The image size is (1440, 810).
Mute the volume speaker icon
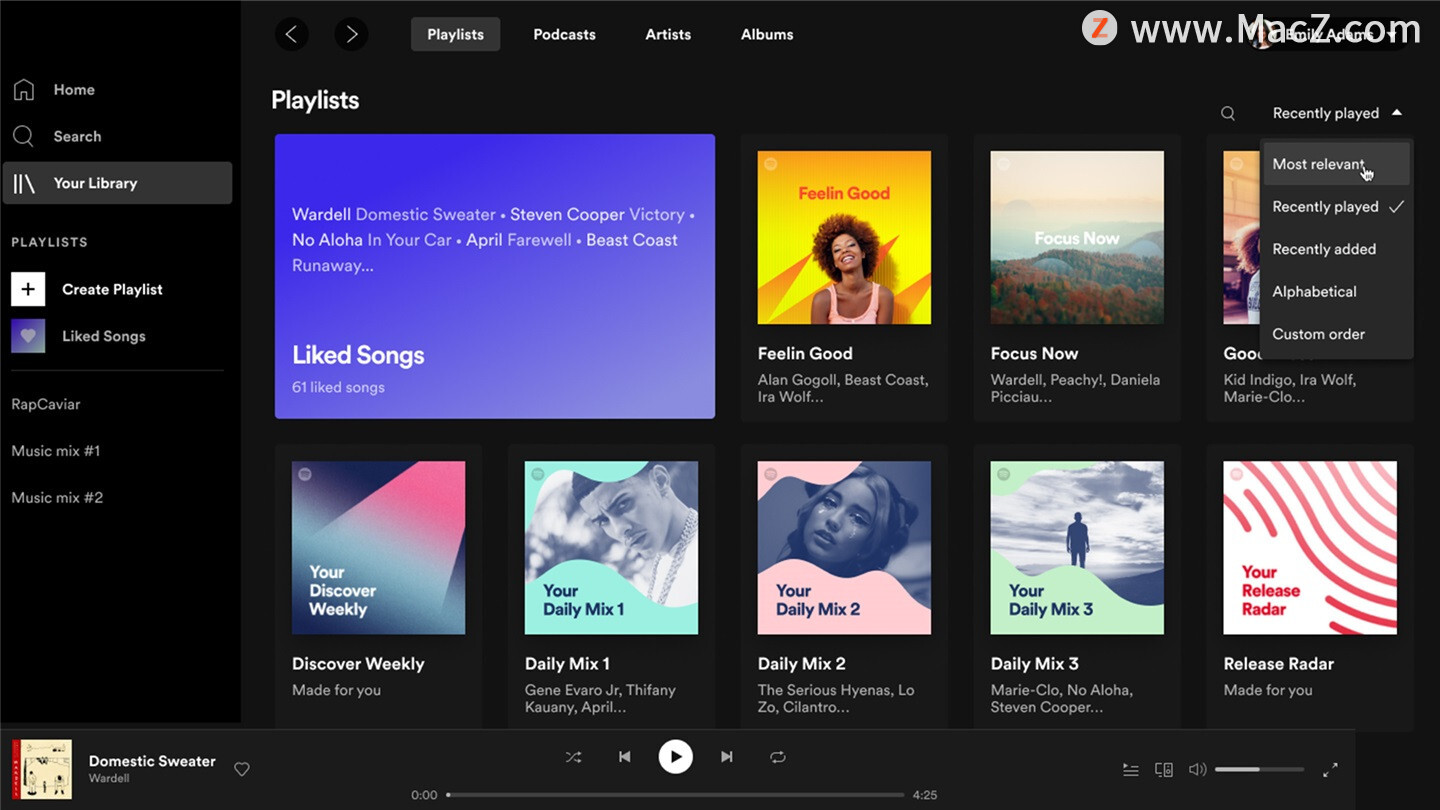click(1197, 770)
